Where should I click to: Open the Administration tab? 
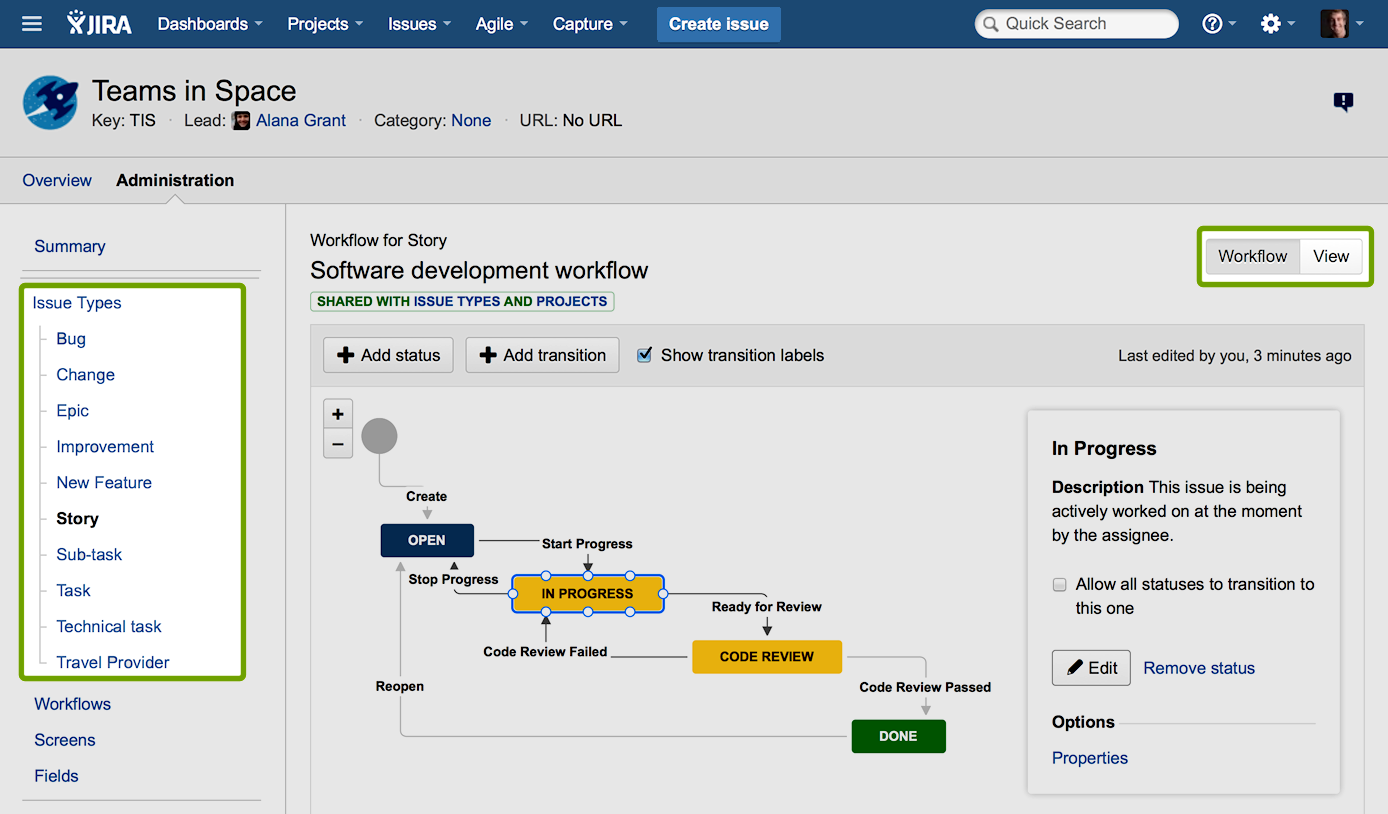pyautogui.click(x=175, y=180)
